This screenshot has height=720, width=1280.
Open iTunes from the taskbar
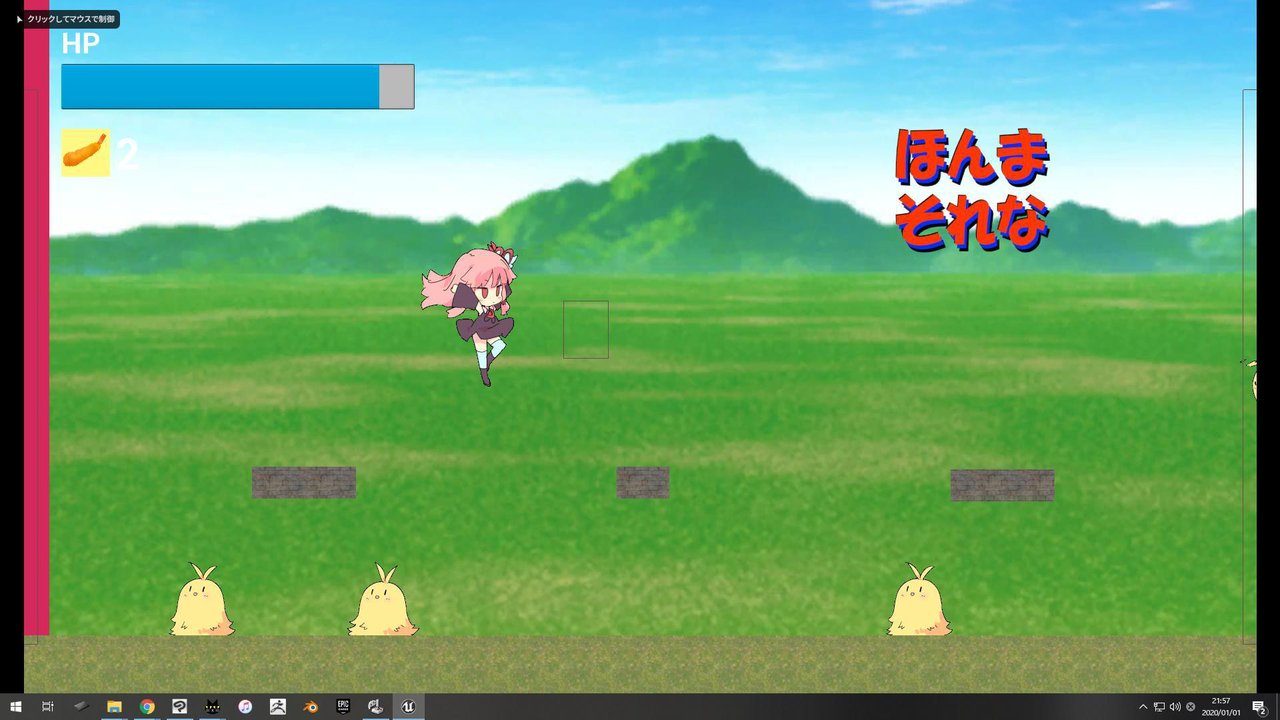(x=245, y=707)
